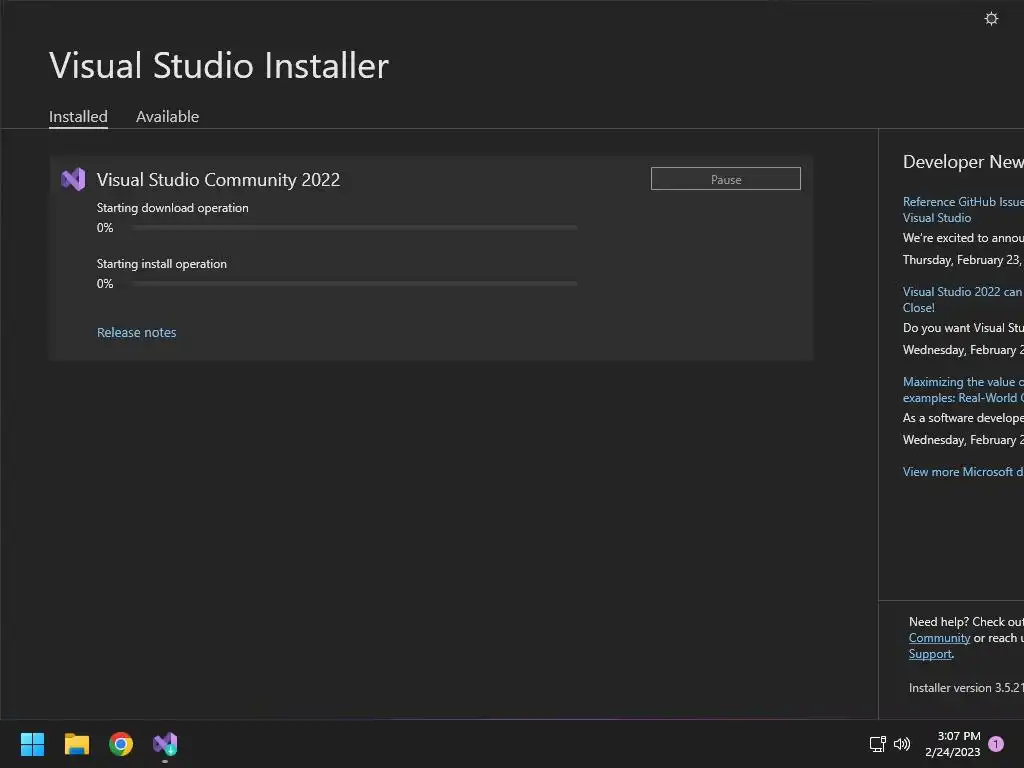
Task: Click the 'Visual Studio Installer' window title
Action: (219, 65)
